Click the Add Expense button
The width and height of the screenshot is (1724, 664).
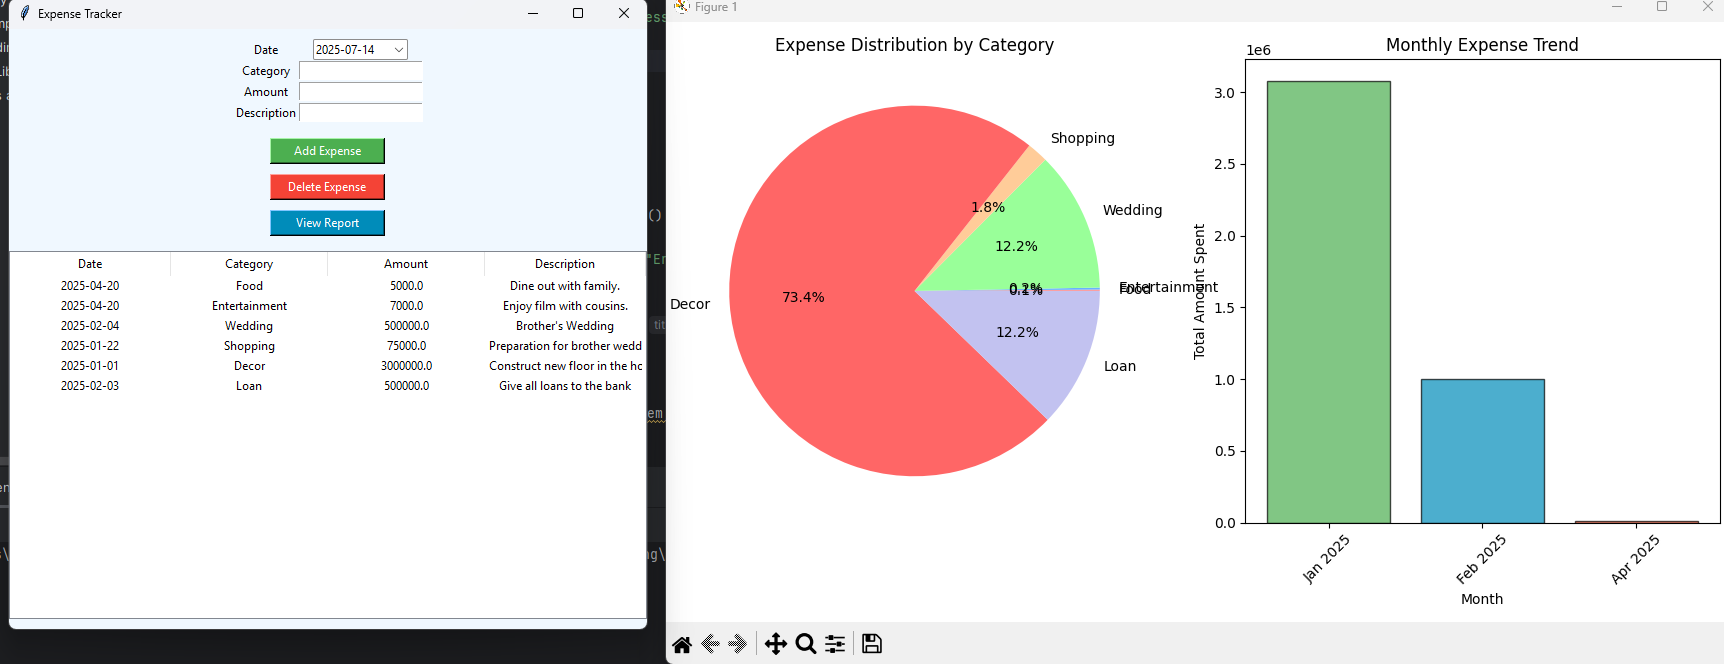(327, 151)
